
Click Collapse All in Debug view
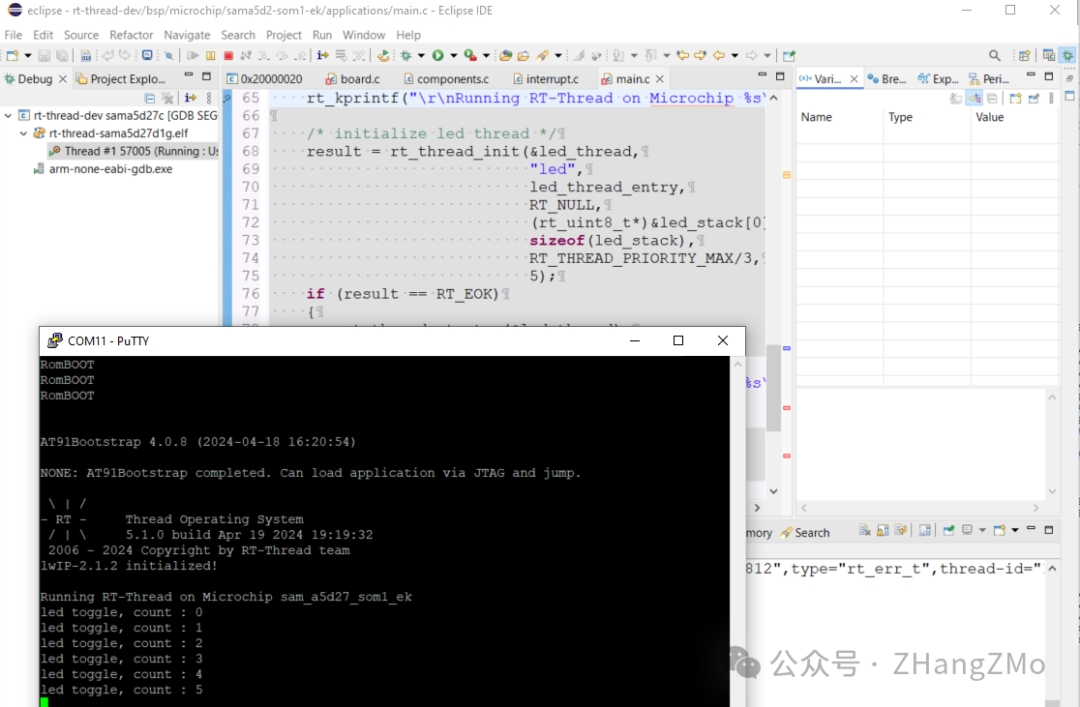tap(149, 98)
